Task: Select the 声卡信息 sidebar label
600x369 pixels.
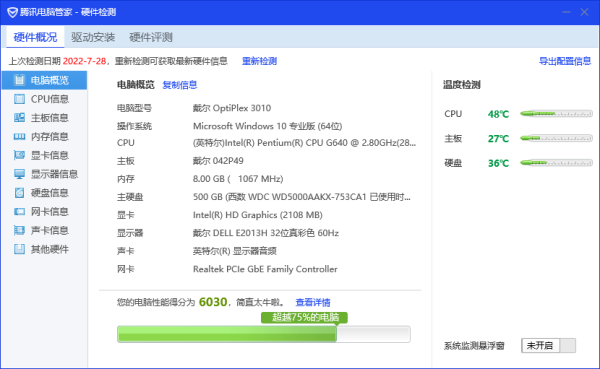Action: click(50, 230)
